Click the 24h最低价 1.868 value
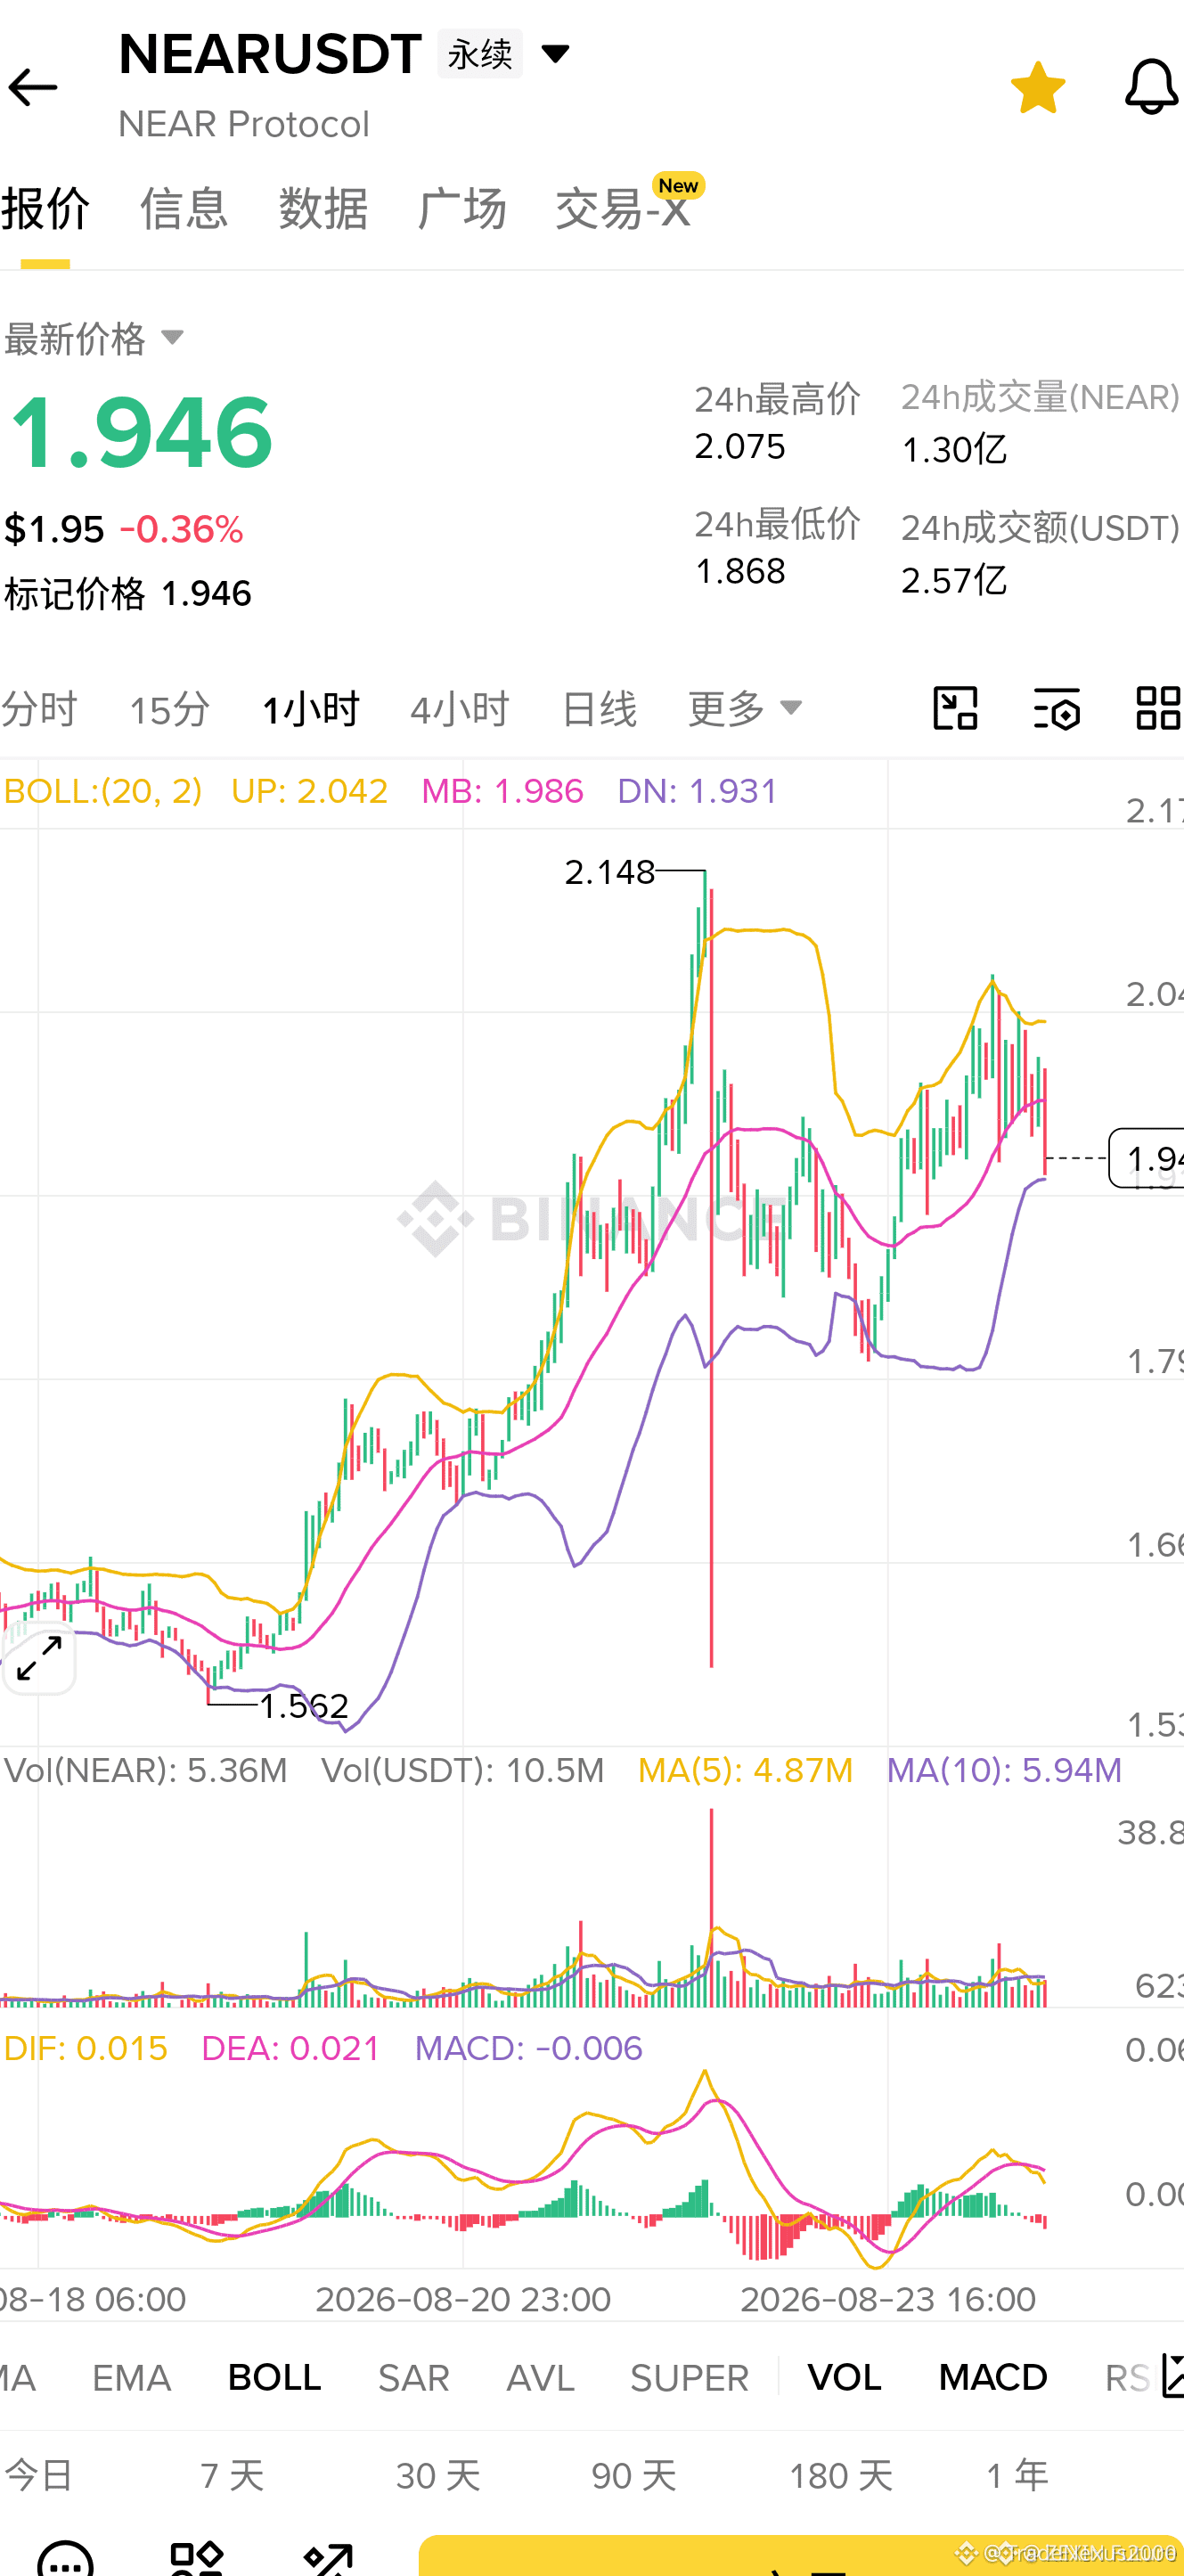Viewport: 1184px width, 2576px height. [741, 571]
